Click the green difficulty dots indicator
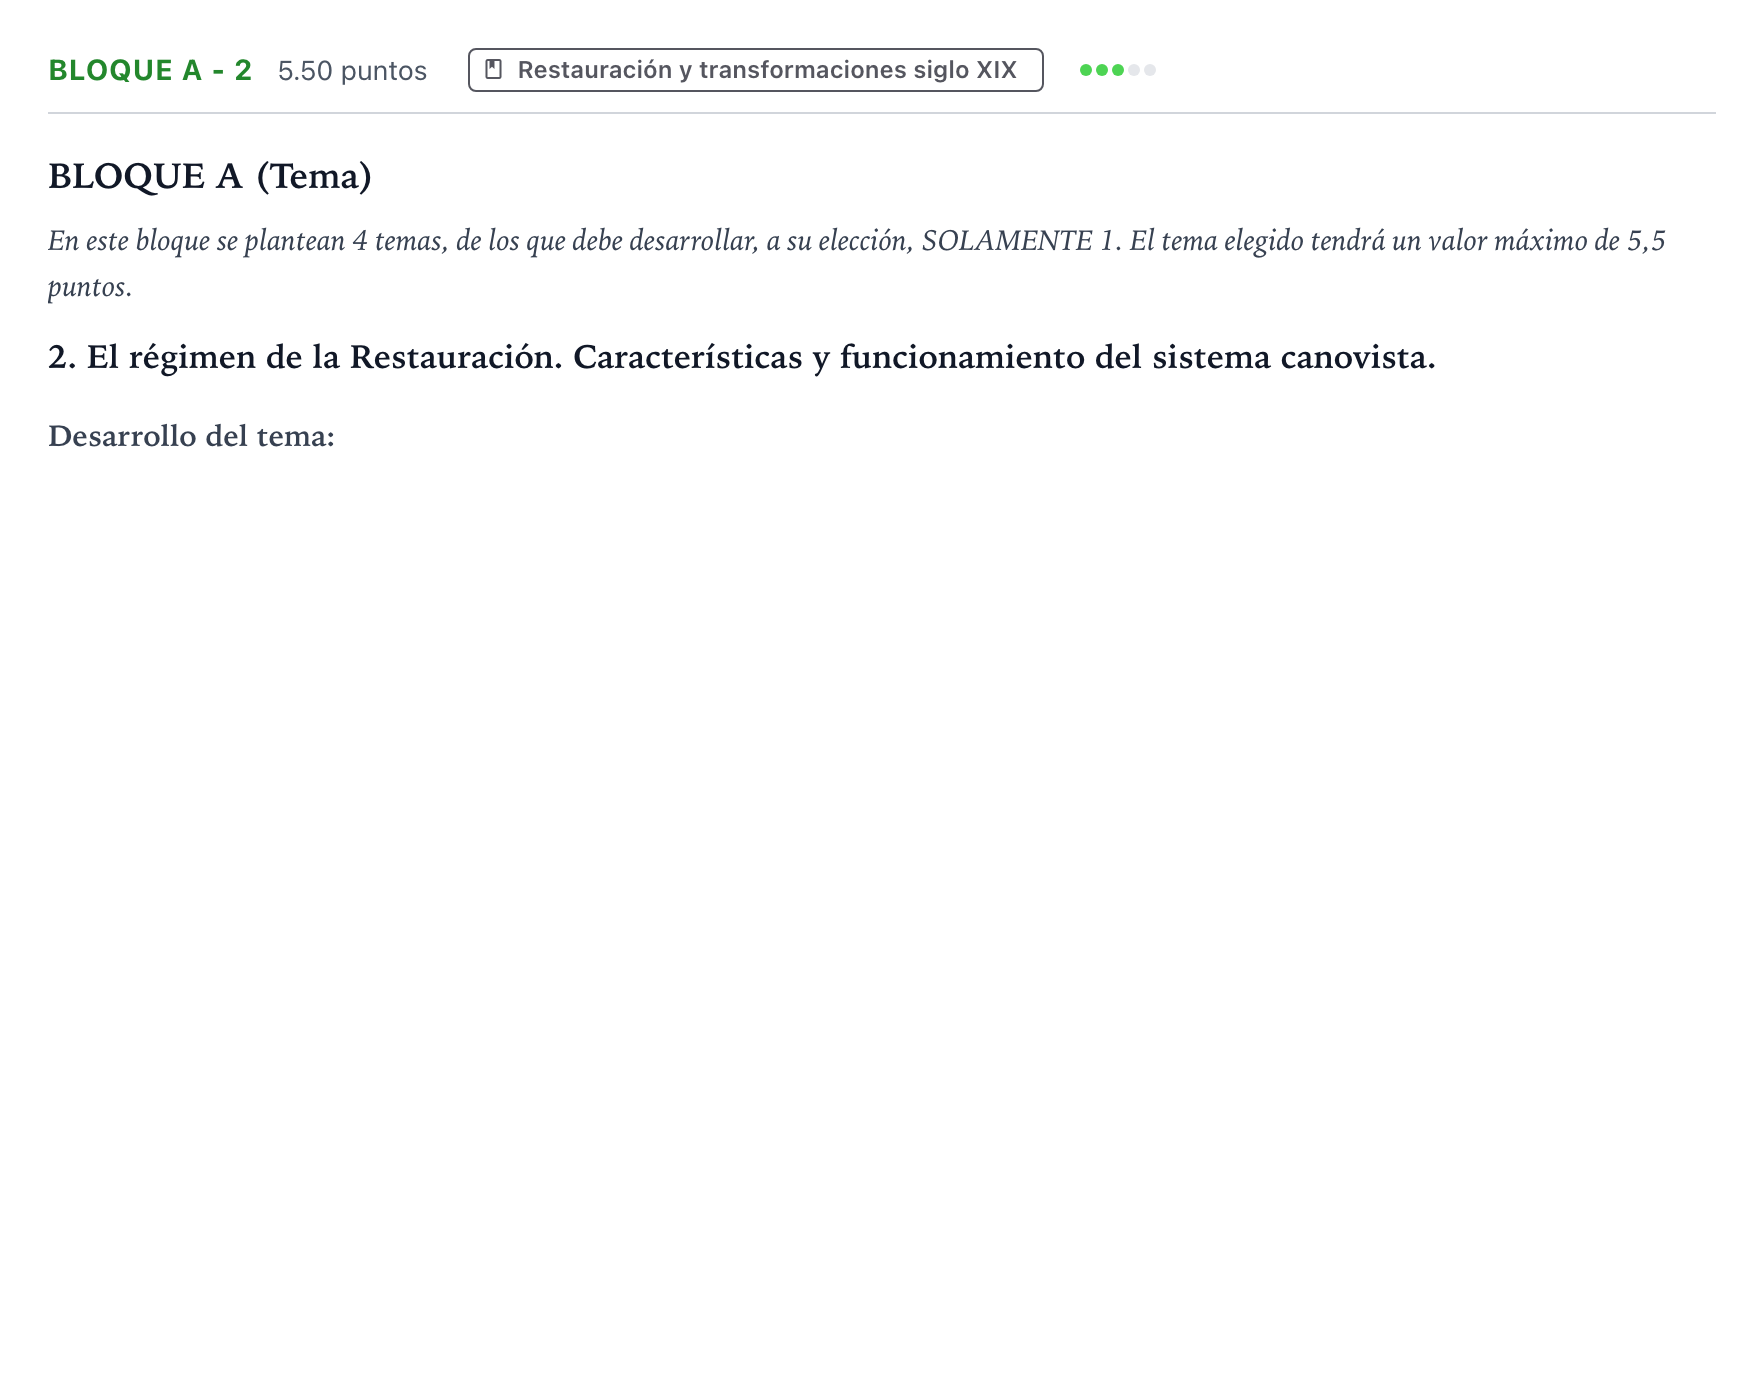Screen dimensions: 1764x1374 click(1117, 70)
